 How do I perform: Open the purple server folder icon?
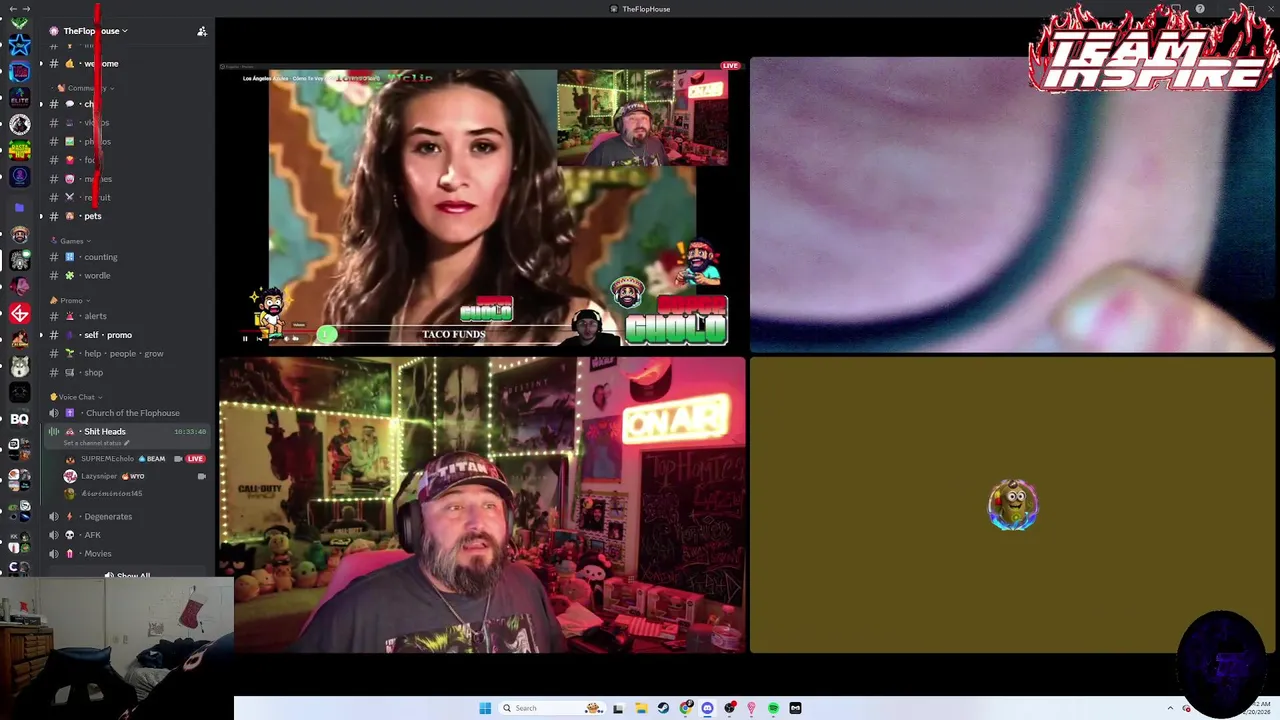coord(19,208)
